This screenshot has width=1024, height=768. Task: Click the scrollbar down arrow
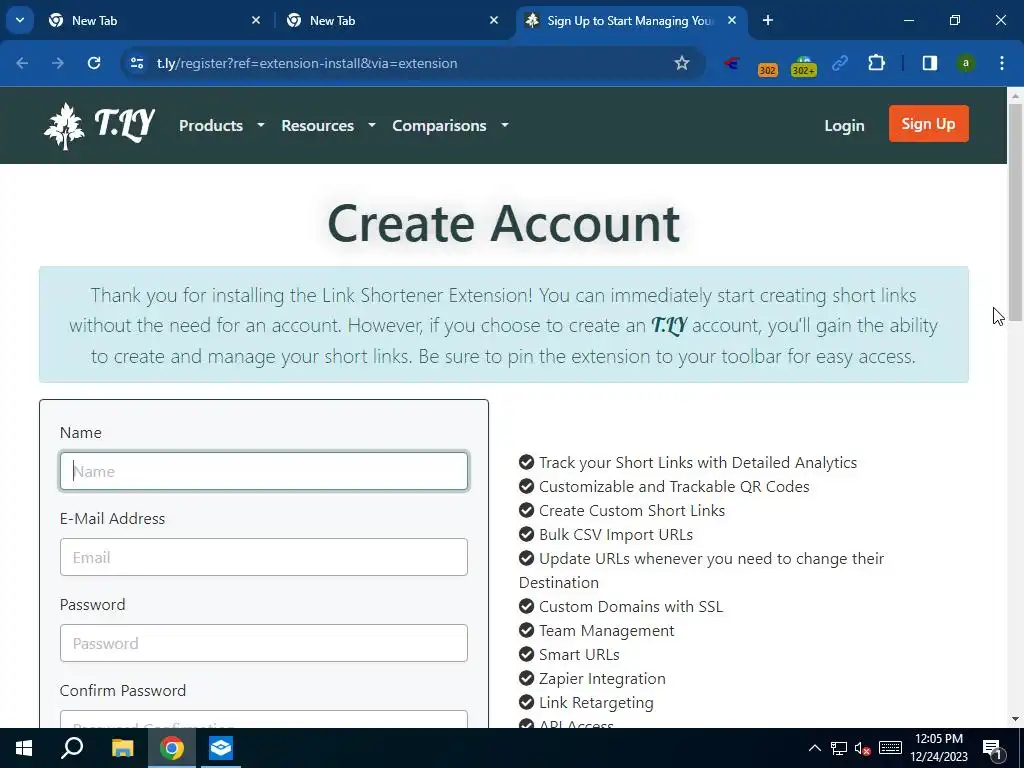coord(1015,719)
